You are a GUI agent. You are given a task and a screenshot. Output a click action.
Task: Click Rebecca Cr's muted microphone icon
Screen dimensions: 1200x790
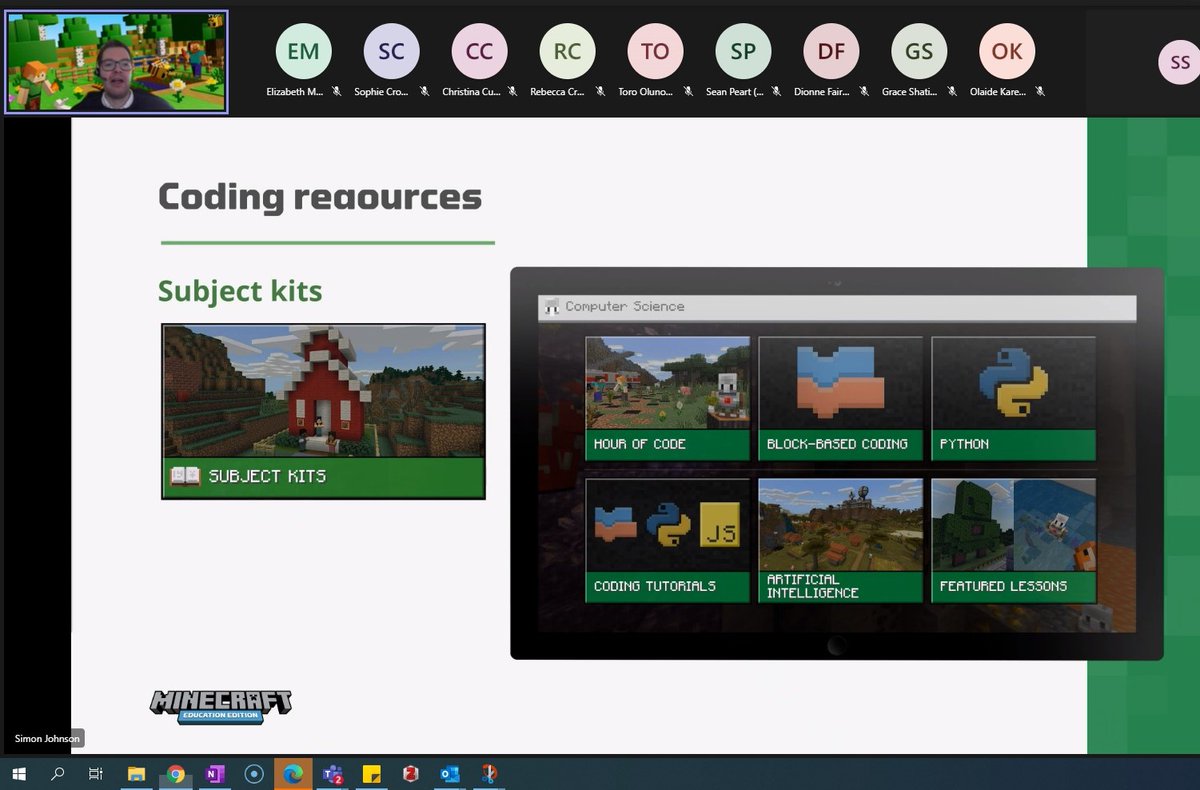(x=600, y=91)
